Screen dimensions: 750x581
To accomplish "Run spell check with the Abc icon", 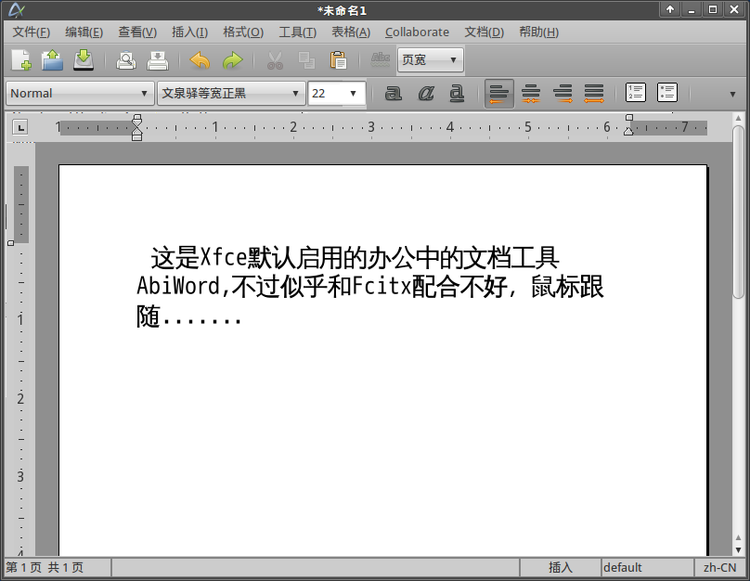I will coord(380,59).
